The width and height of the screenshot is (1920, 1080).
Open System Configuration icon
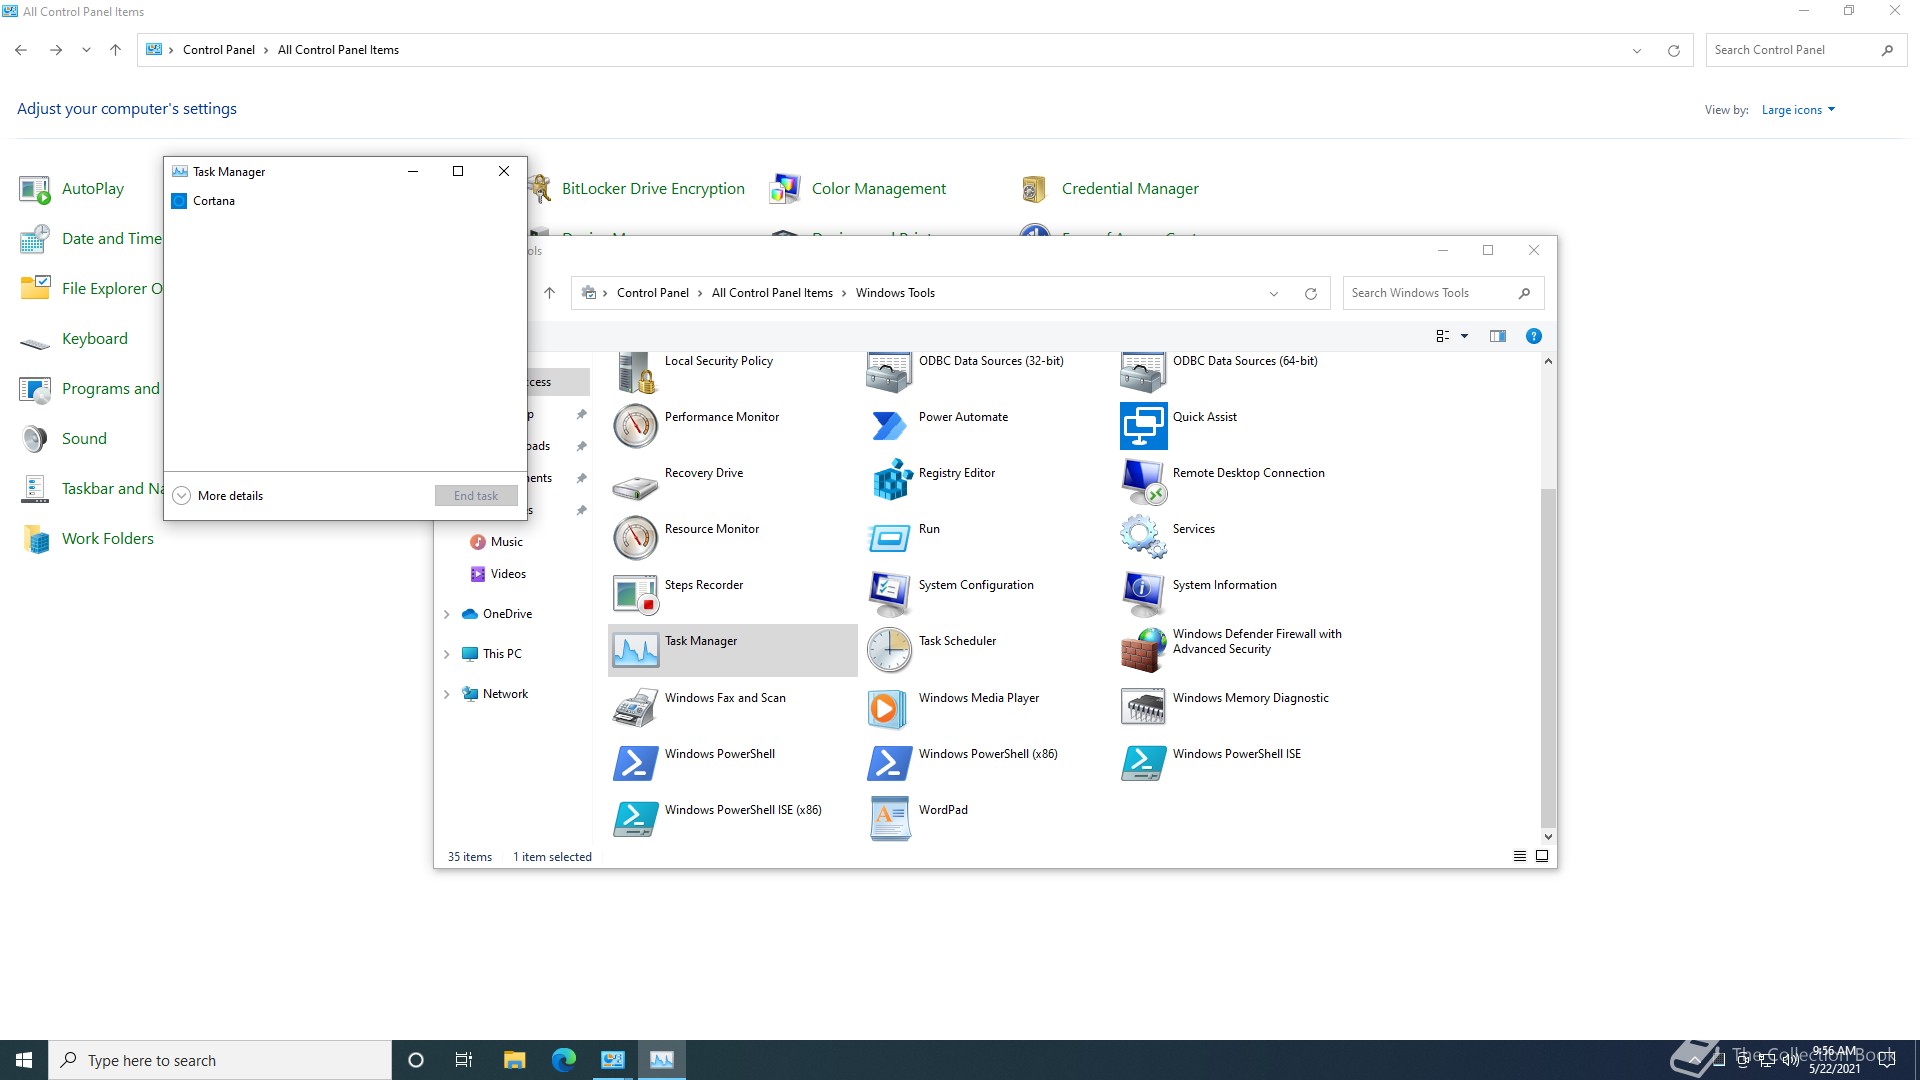(x=889, y=595)
